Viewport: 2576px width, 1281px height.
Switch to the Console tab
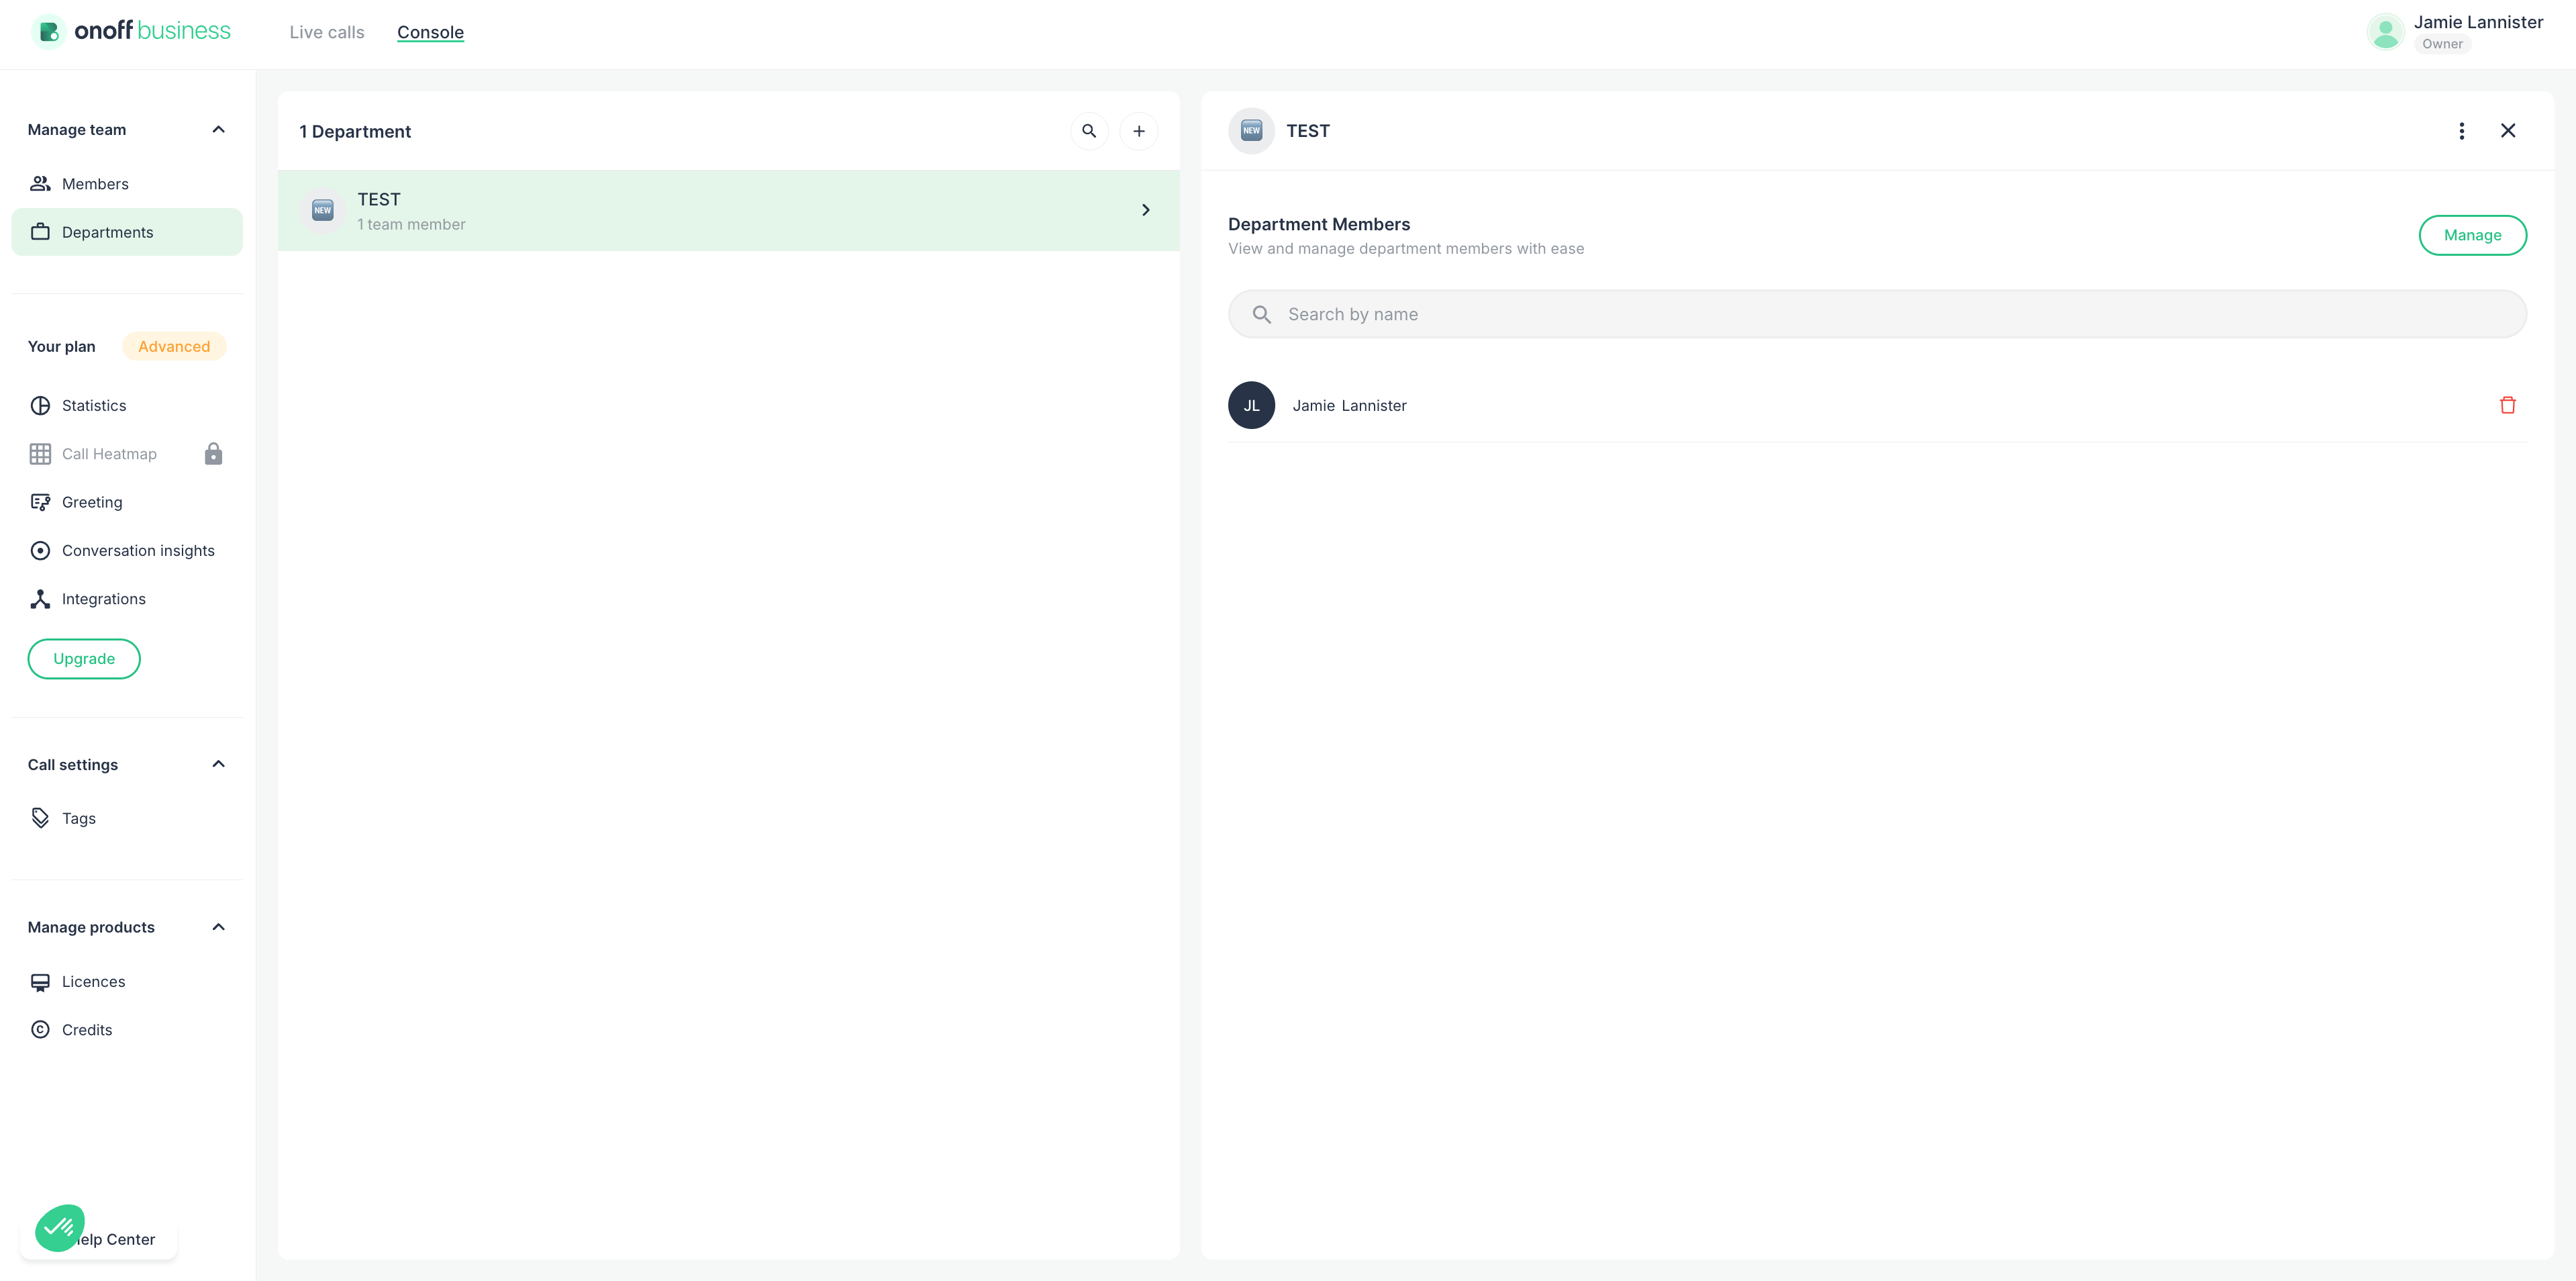coord(430,32)
